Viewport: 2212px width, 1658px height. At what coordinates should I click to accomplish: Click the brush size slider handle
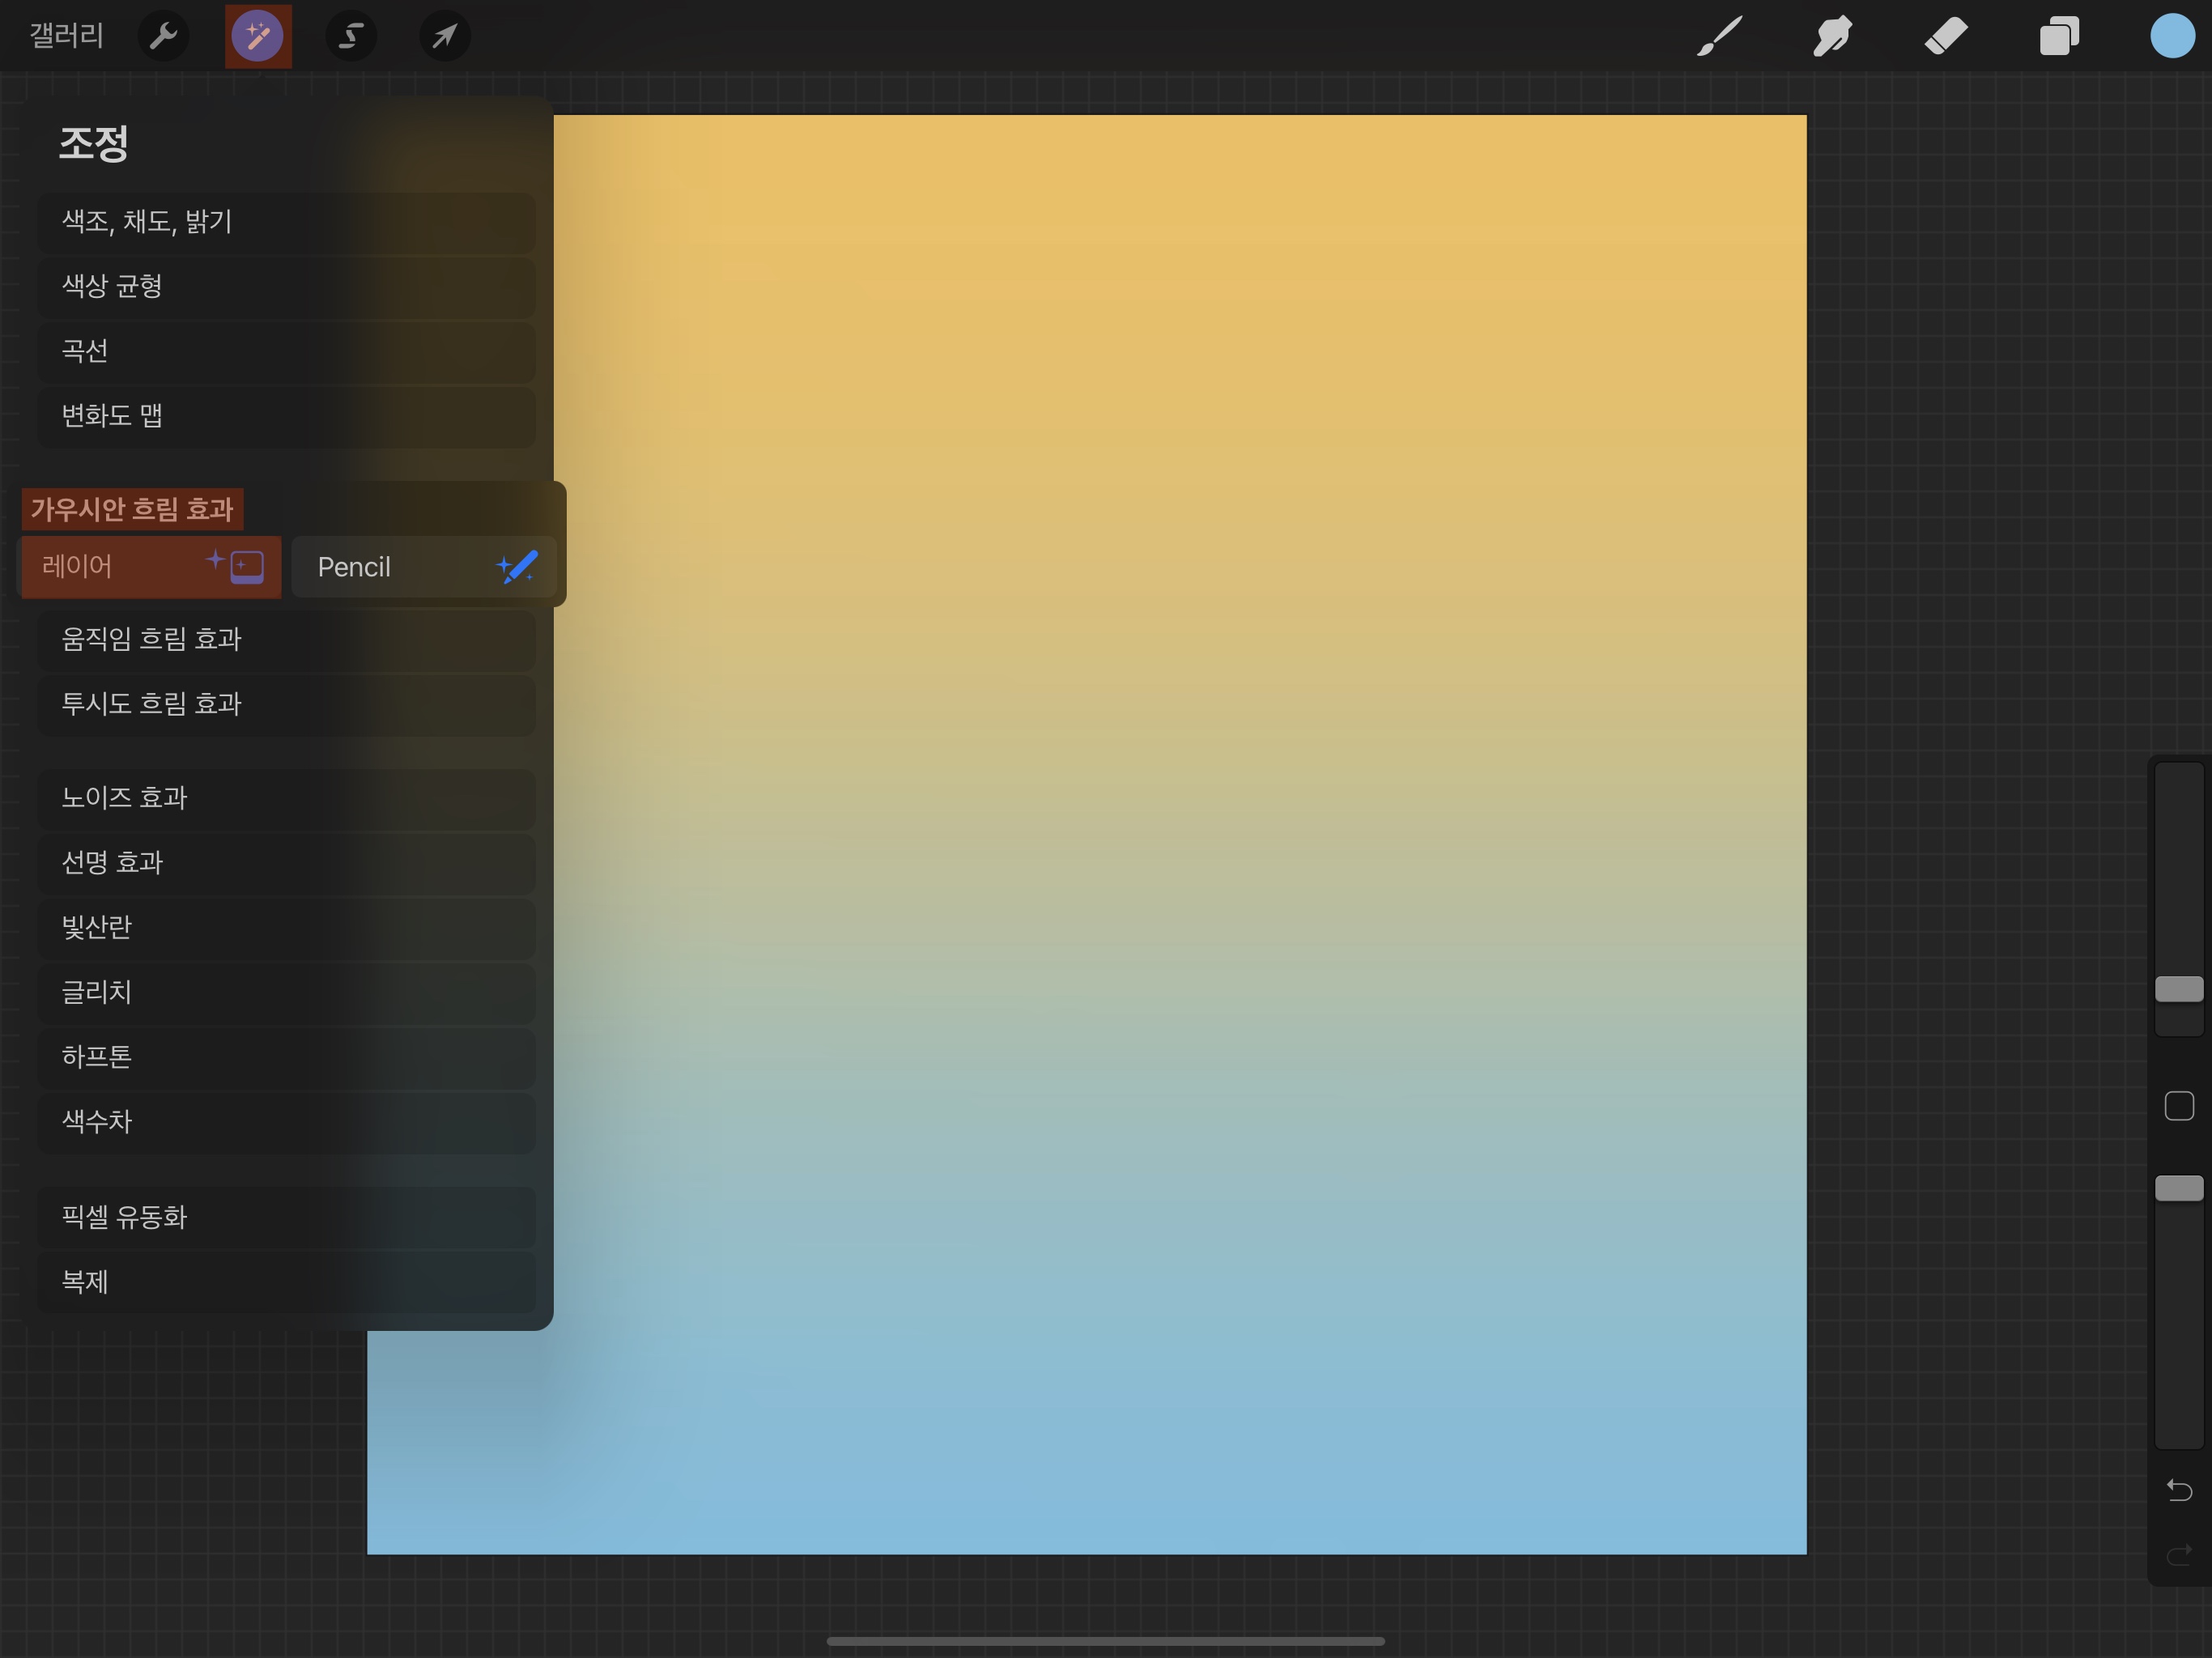(2179, 989)
